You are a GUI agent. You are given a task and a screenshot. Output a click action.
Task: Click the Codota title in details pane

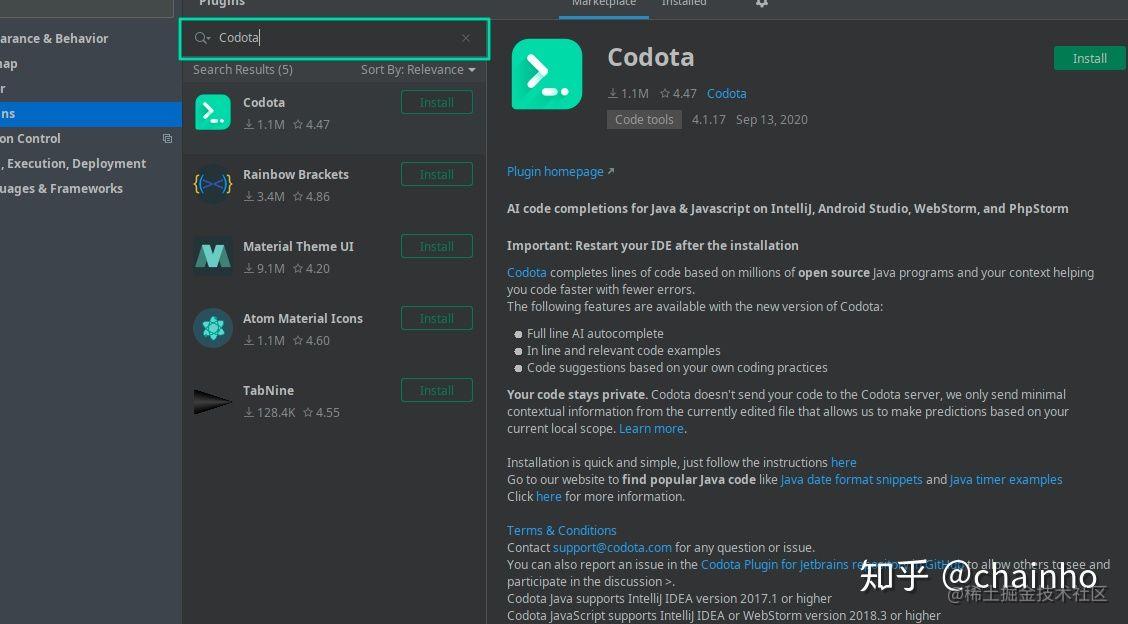(651, 58)
